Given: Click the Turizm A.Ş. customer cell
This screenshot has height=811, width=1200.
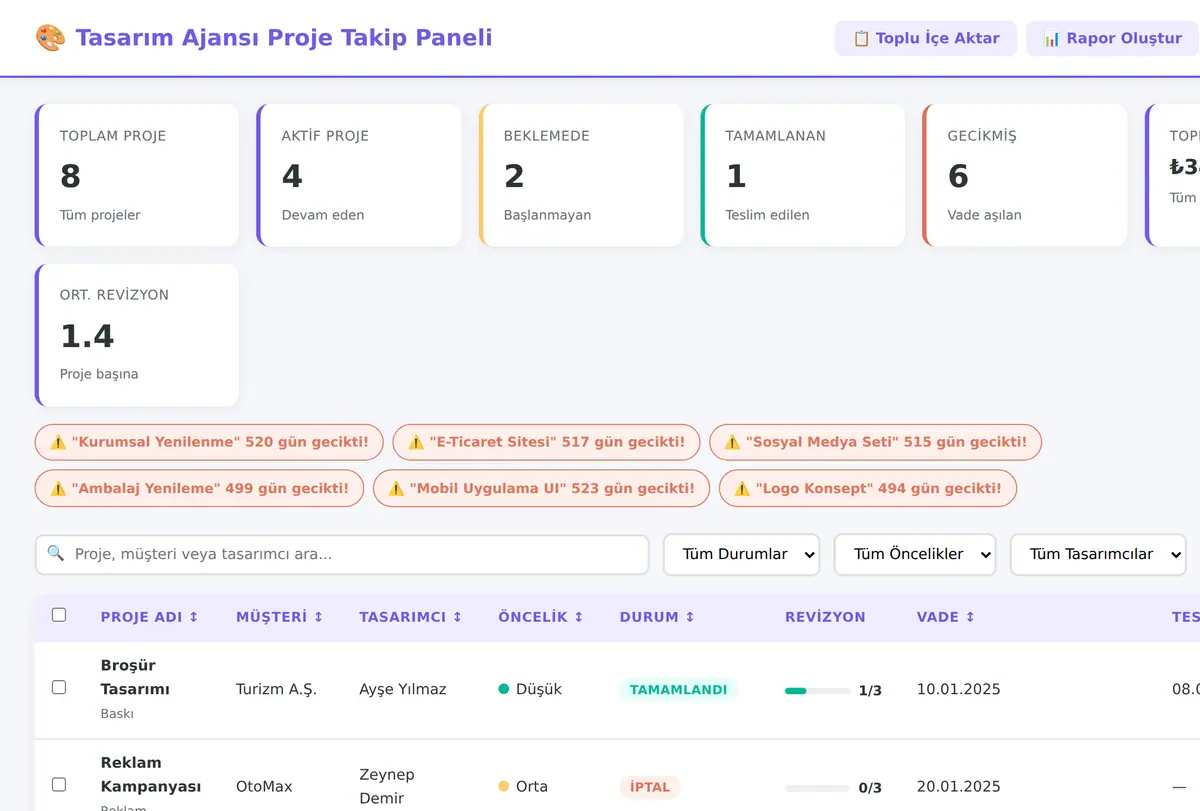Looking at the screenshot, I should (276, 689).
